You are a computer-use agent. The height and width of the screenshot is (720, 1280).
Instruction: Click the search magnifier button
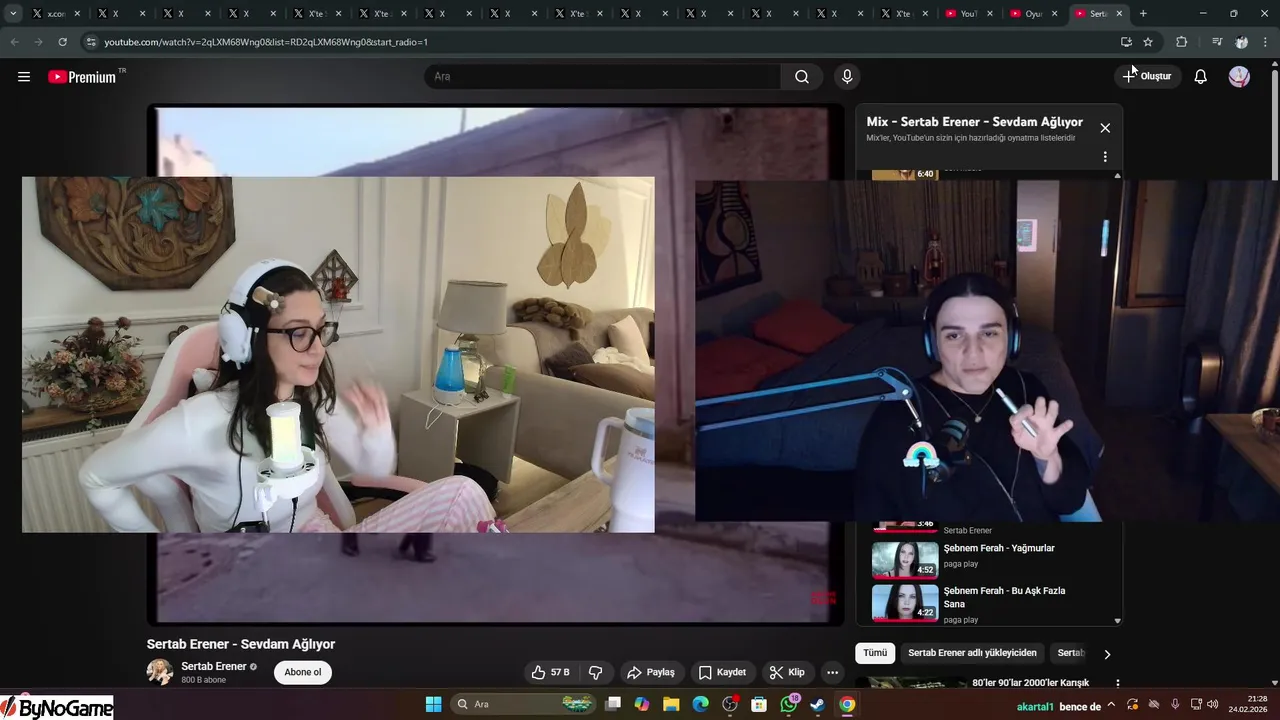pyautogui.click(x=801, y=76)
